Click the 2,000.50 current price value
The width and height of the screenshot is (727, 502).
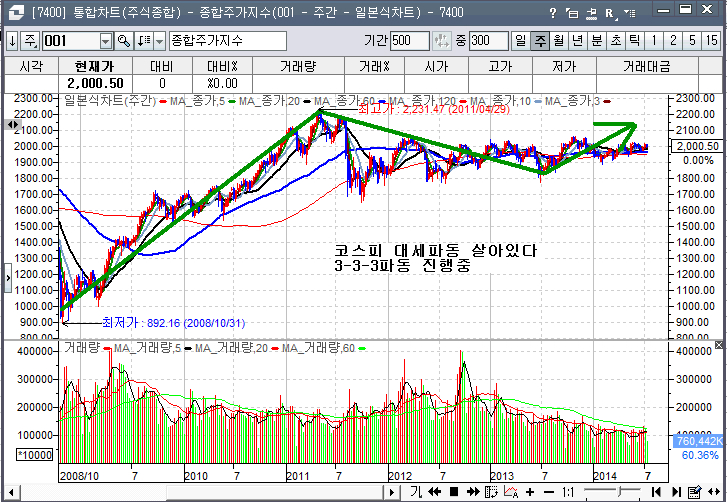(x=96, y=83)
